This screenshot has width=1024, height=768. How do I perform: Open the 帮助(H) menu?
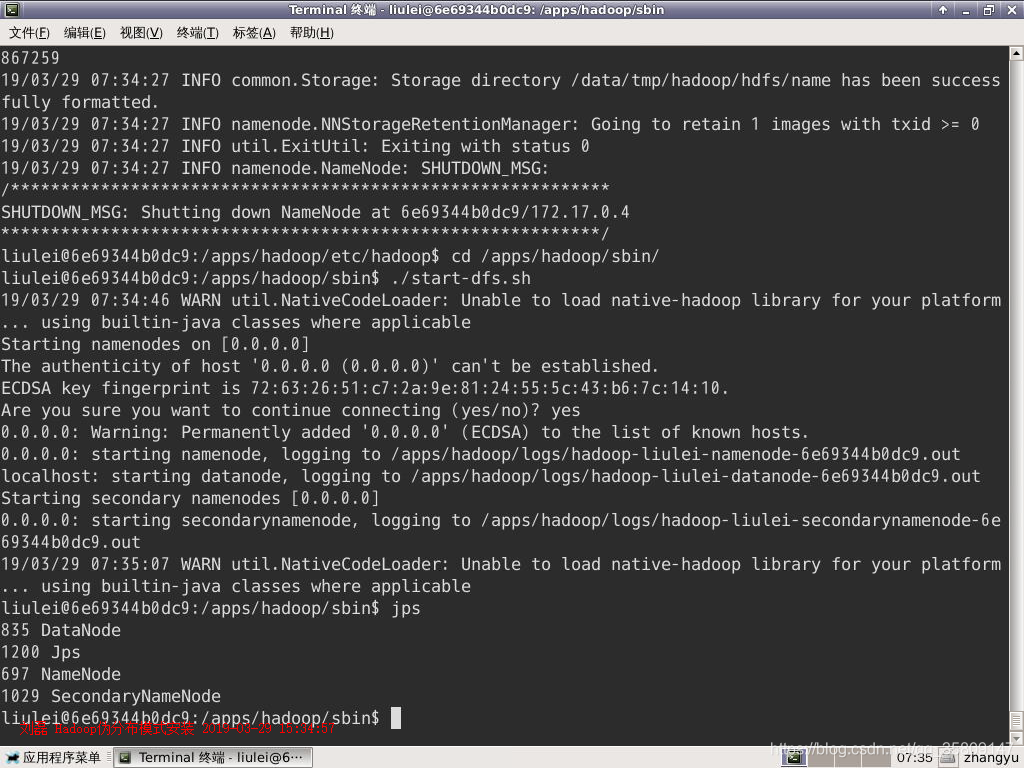312,33
